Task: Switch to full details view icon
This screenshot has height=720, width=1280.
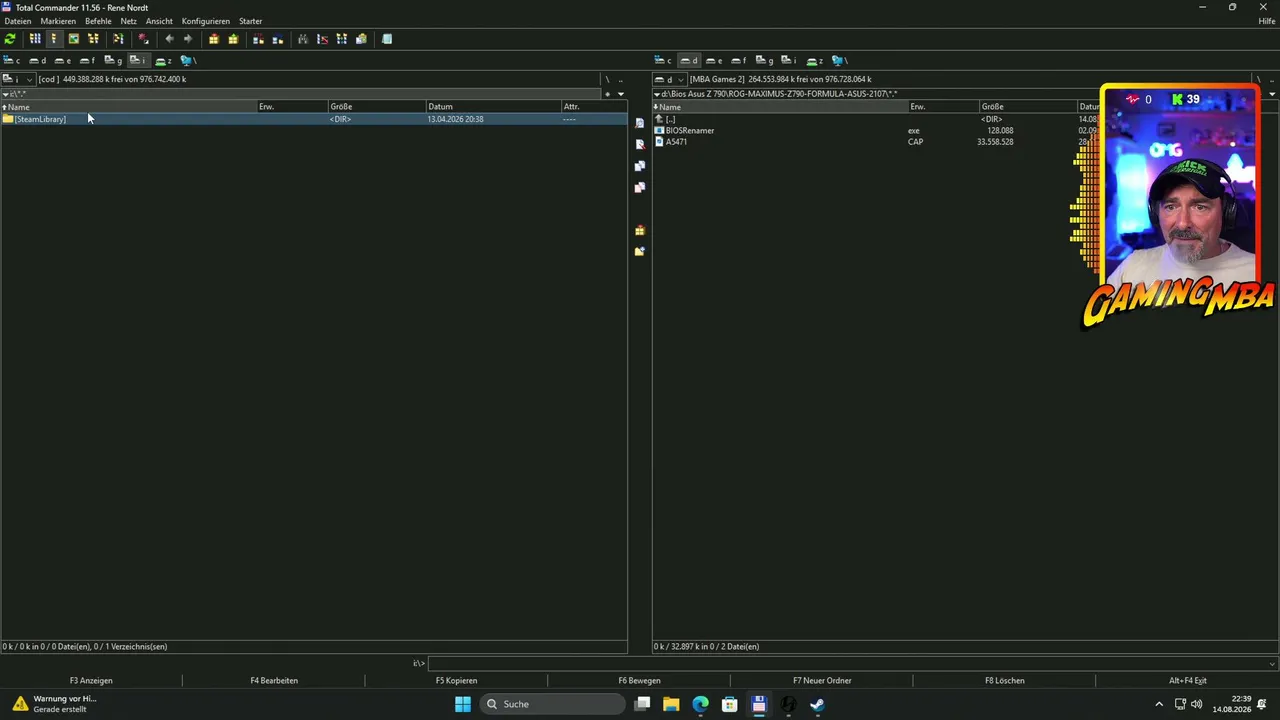Action: [54, 39]
